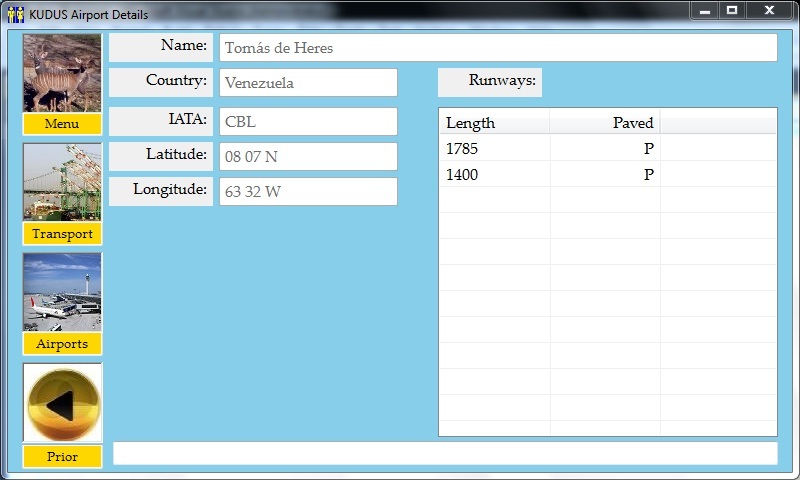The height and width of the screenshot is (480, 800).
Task: Click the golden back arrow icon
Action: click(62, 404)
